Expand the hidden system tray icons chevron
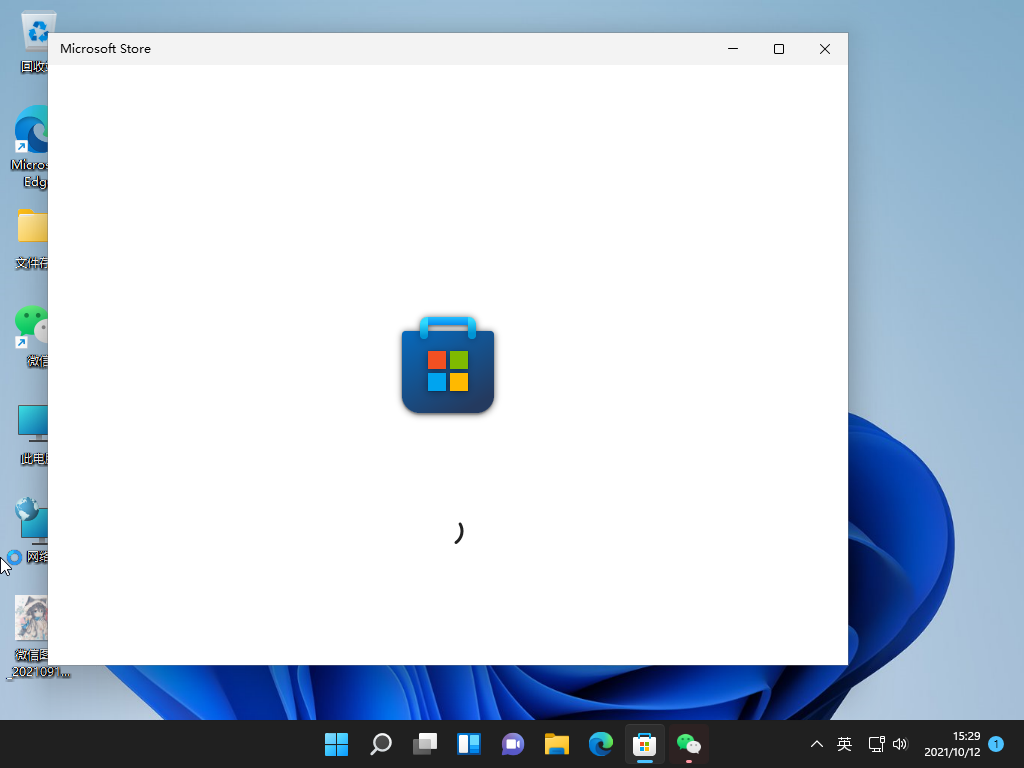The width and height of the screenshot is (1024, 768). pos(817,744)
